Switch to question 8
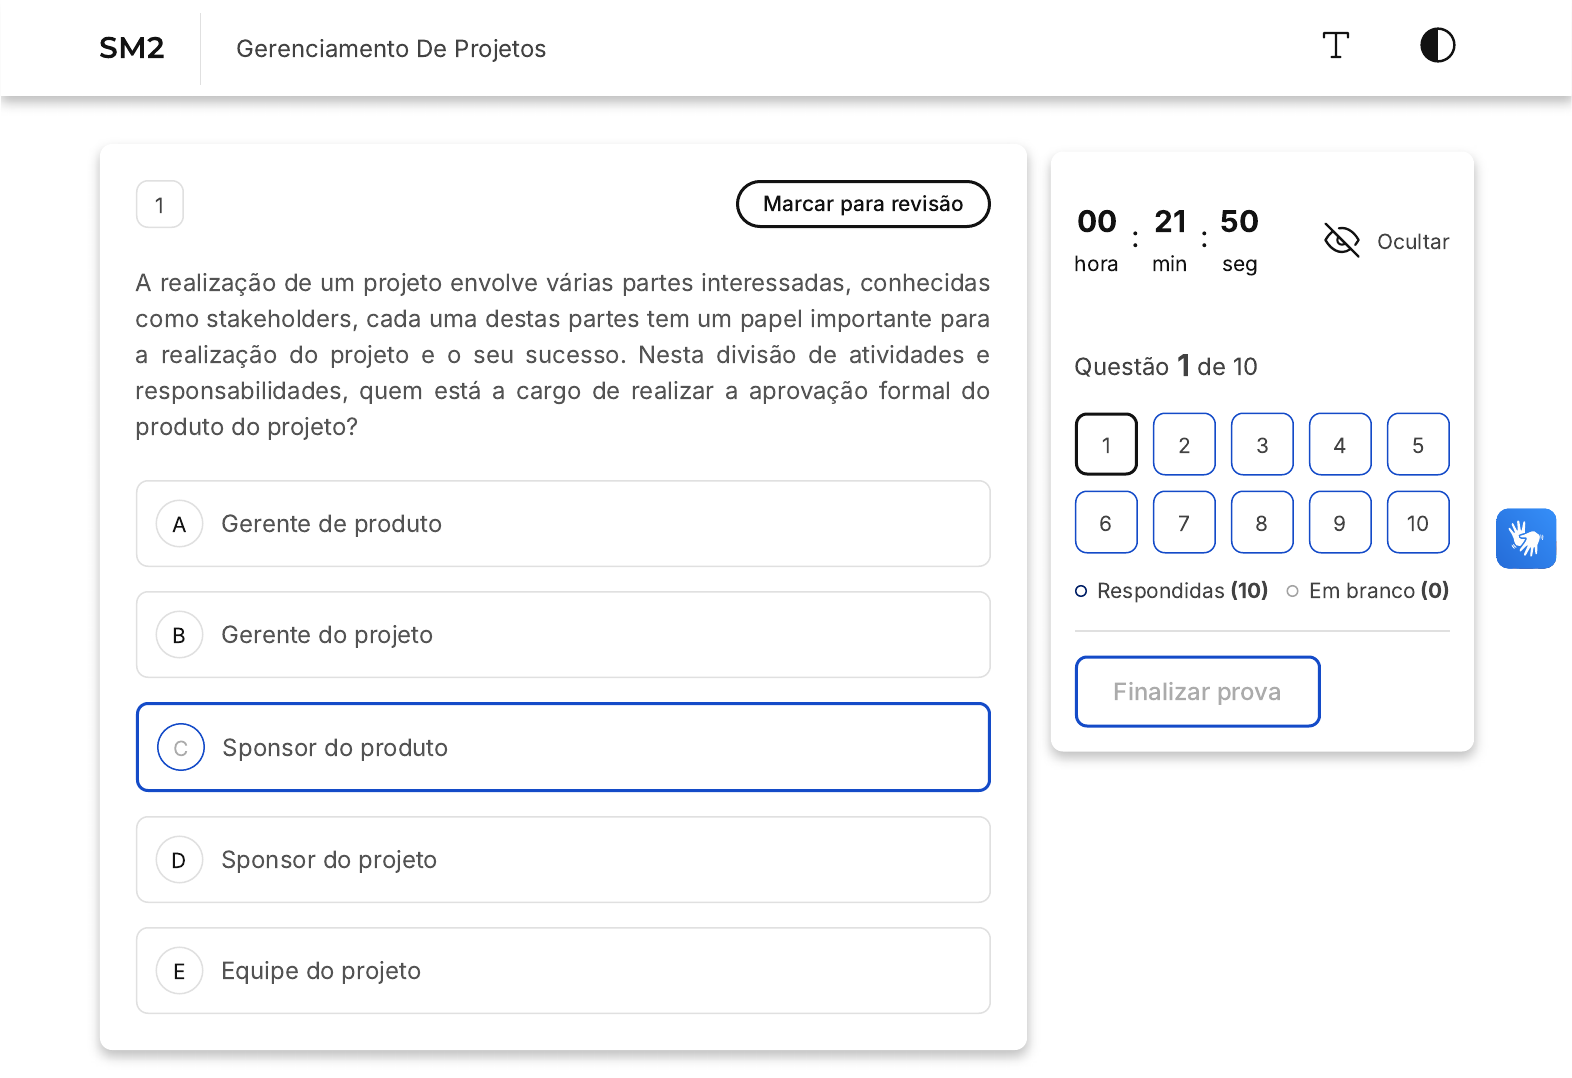This screenshot has width=1572, height=1078. tap(1262, 523)
